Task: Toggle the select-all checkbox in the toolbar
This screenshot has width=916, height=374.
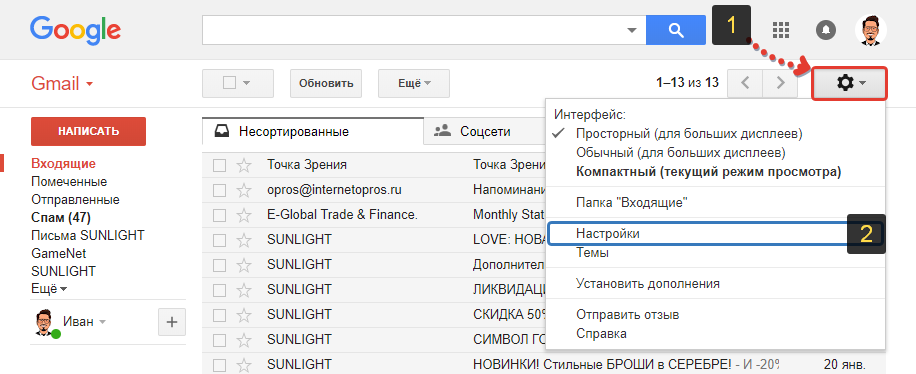Action: pos(230,83)
